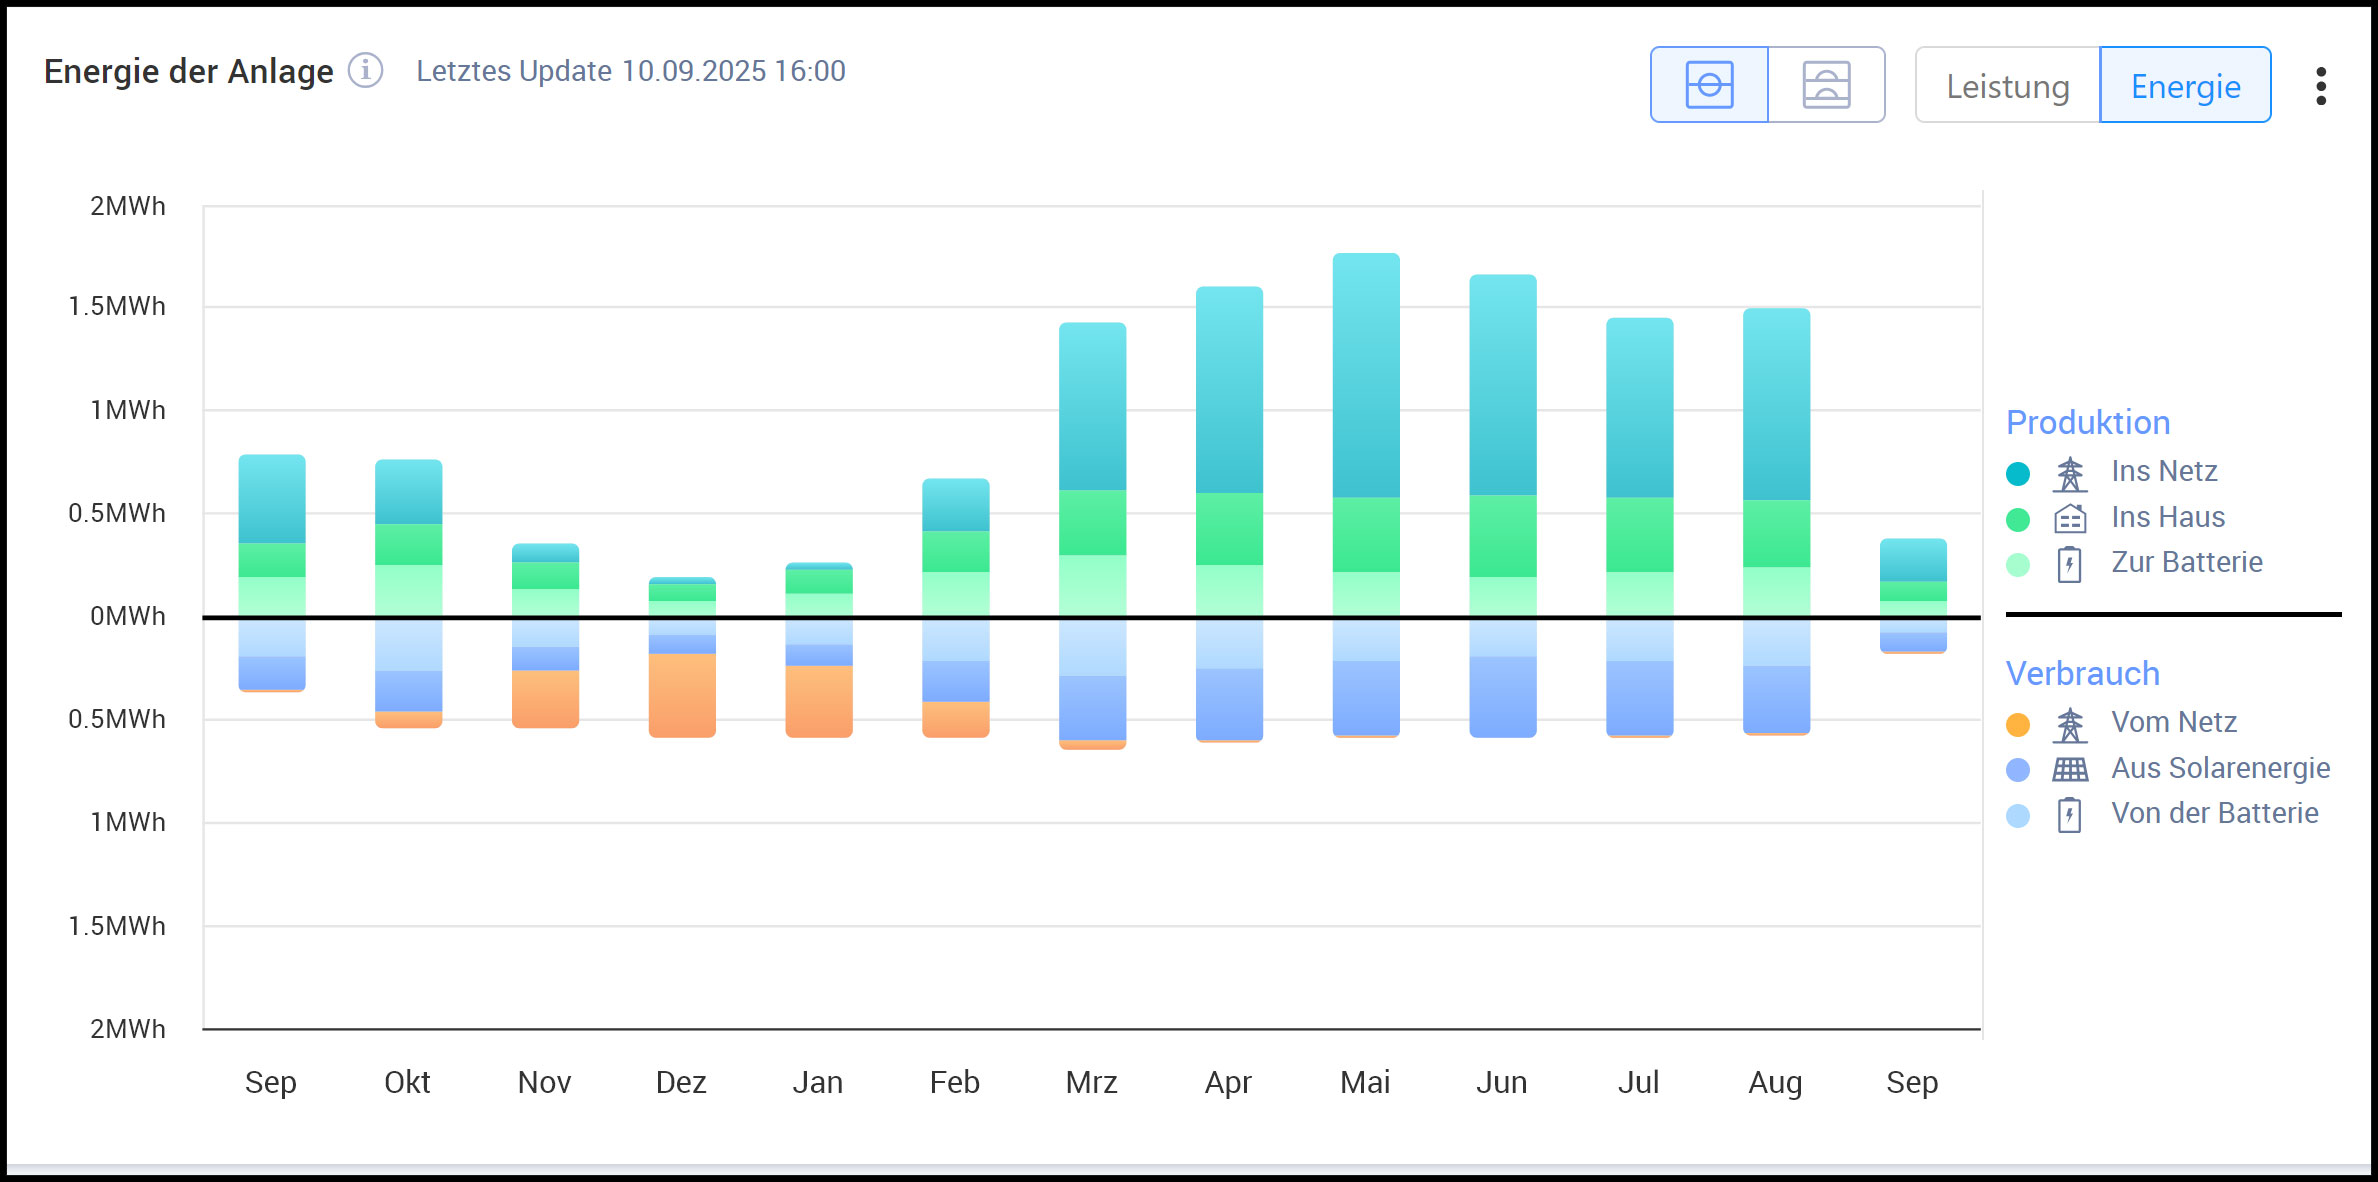Click the solar panel icon for Aus Solarenergie
The width and height of the screenshot is (2378, 1182).
2069,769
